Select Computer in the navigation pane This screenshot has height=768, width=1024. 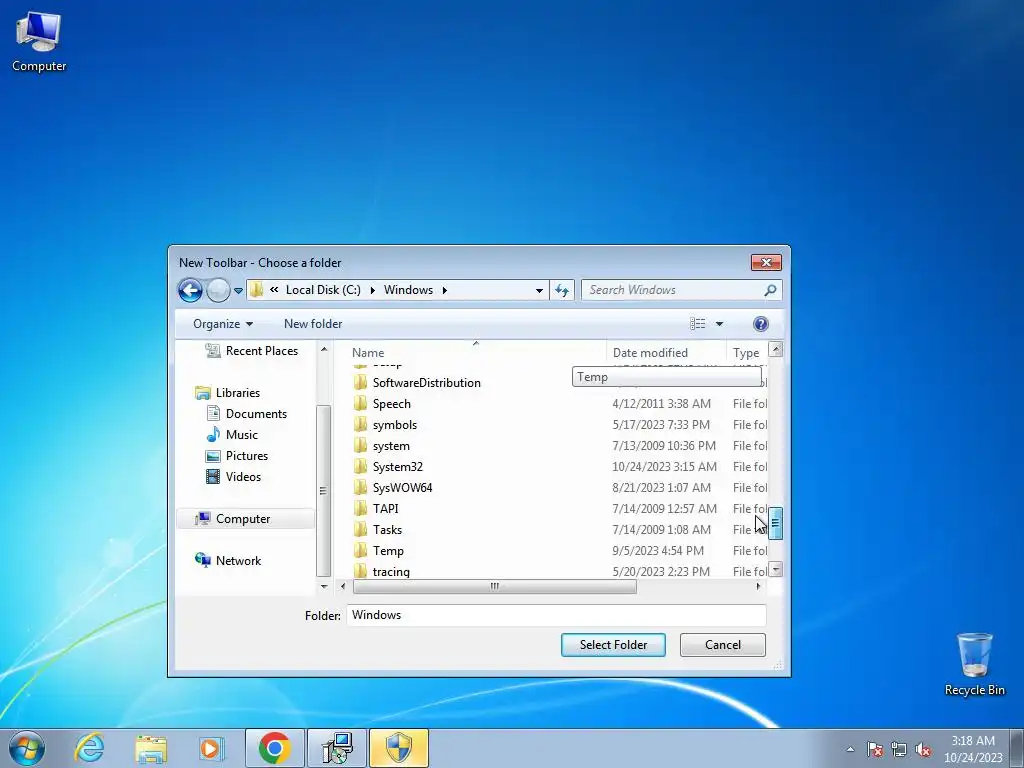pyautogui.click(x=246, y=519)
